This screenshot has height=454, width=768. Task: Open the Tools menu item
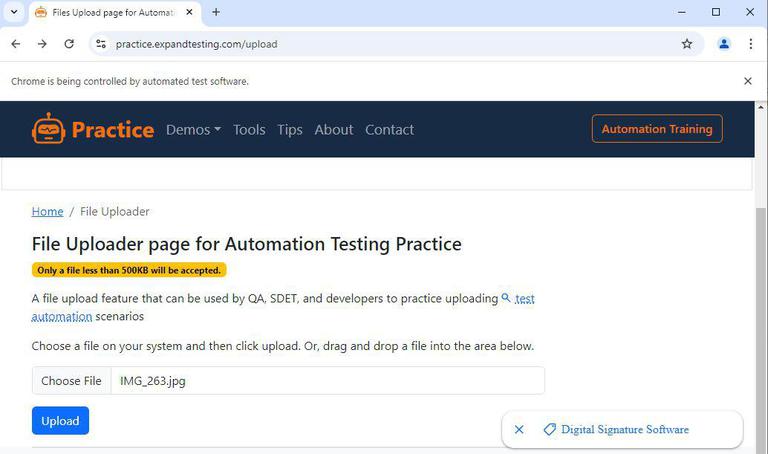click(249, 130)
